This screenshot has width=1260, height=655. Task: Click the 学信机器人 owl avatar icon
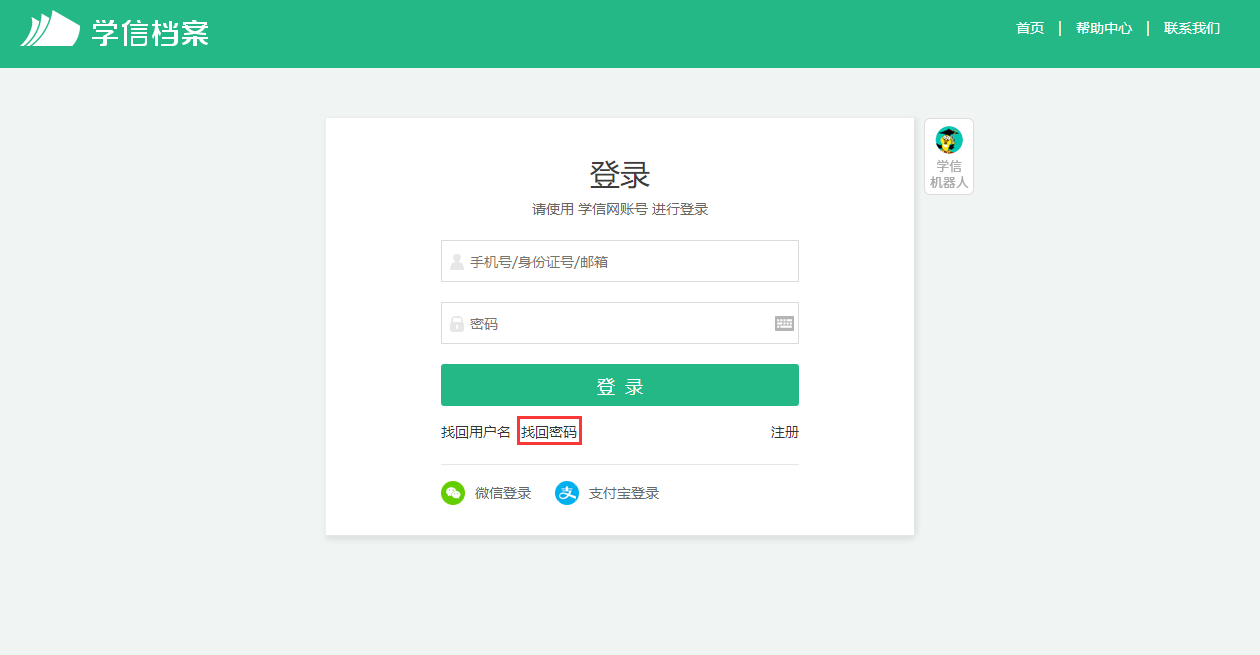[x=949, y=140]
